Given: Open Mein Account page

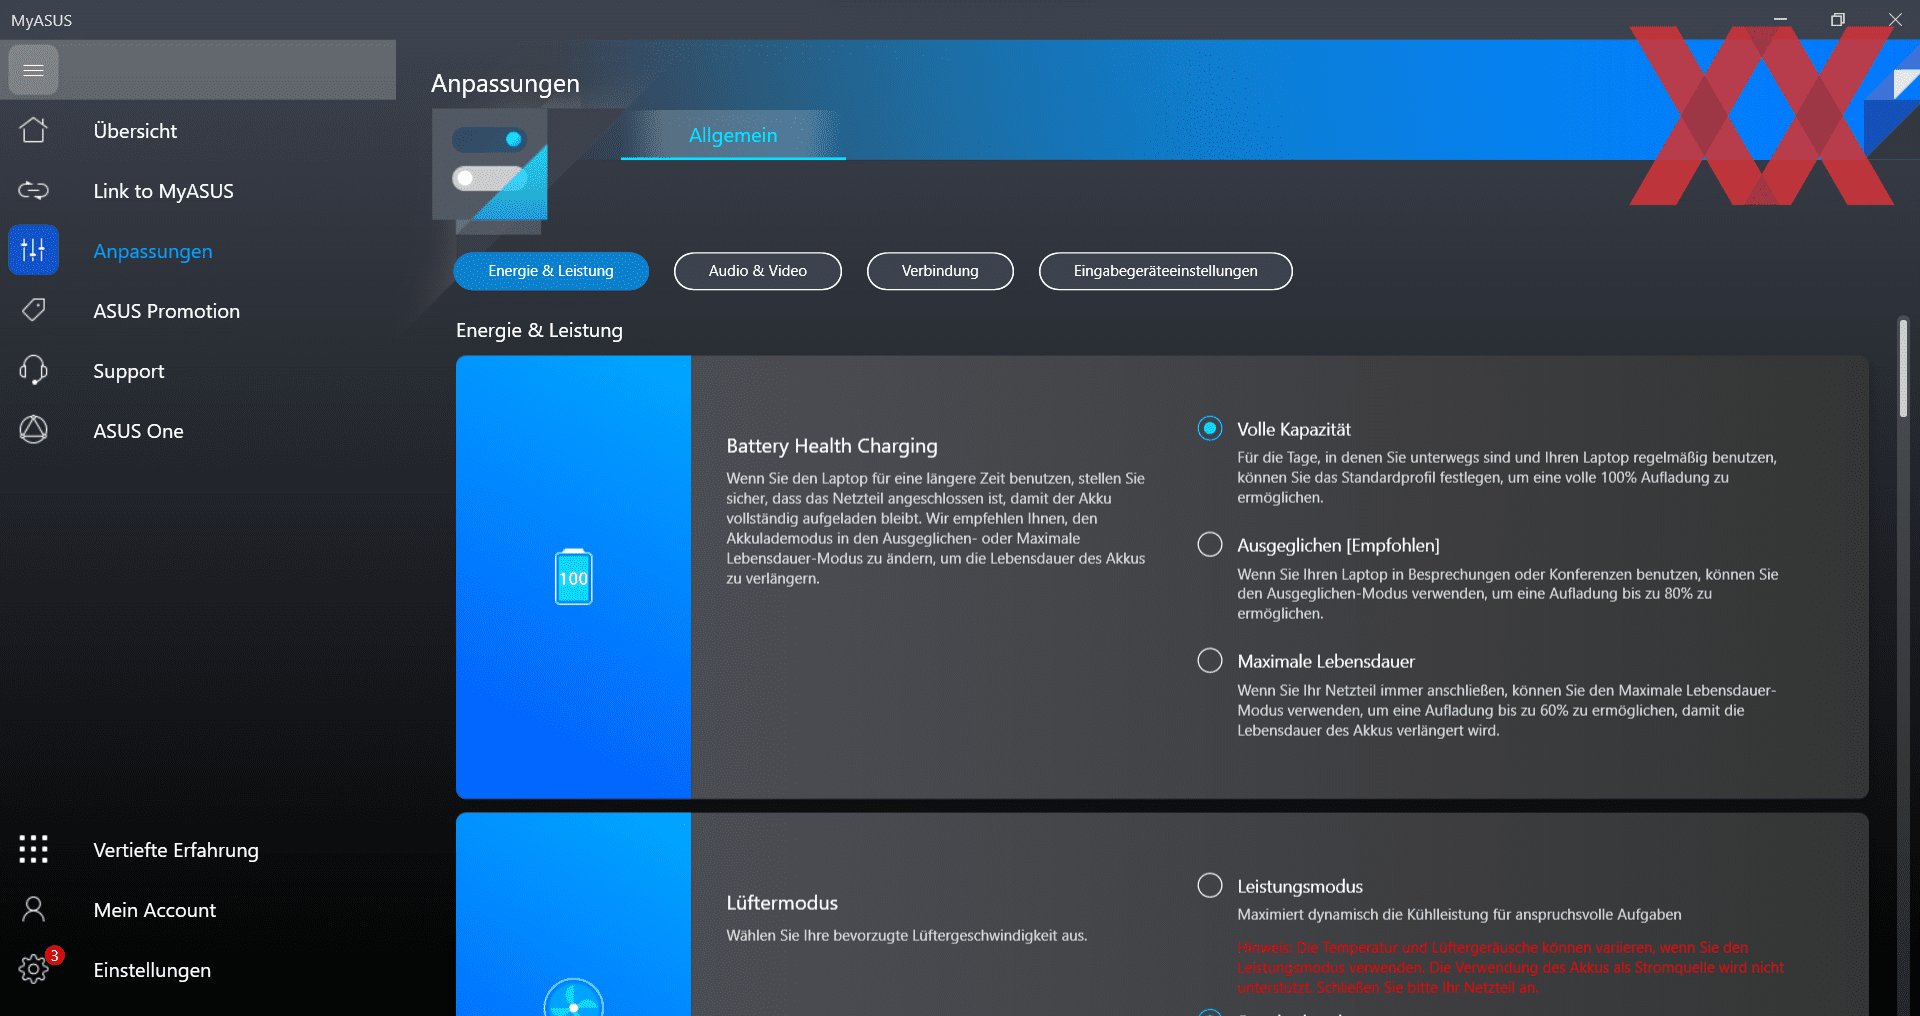Looking at the screenshot, I should coord(155,910).
